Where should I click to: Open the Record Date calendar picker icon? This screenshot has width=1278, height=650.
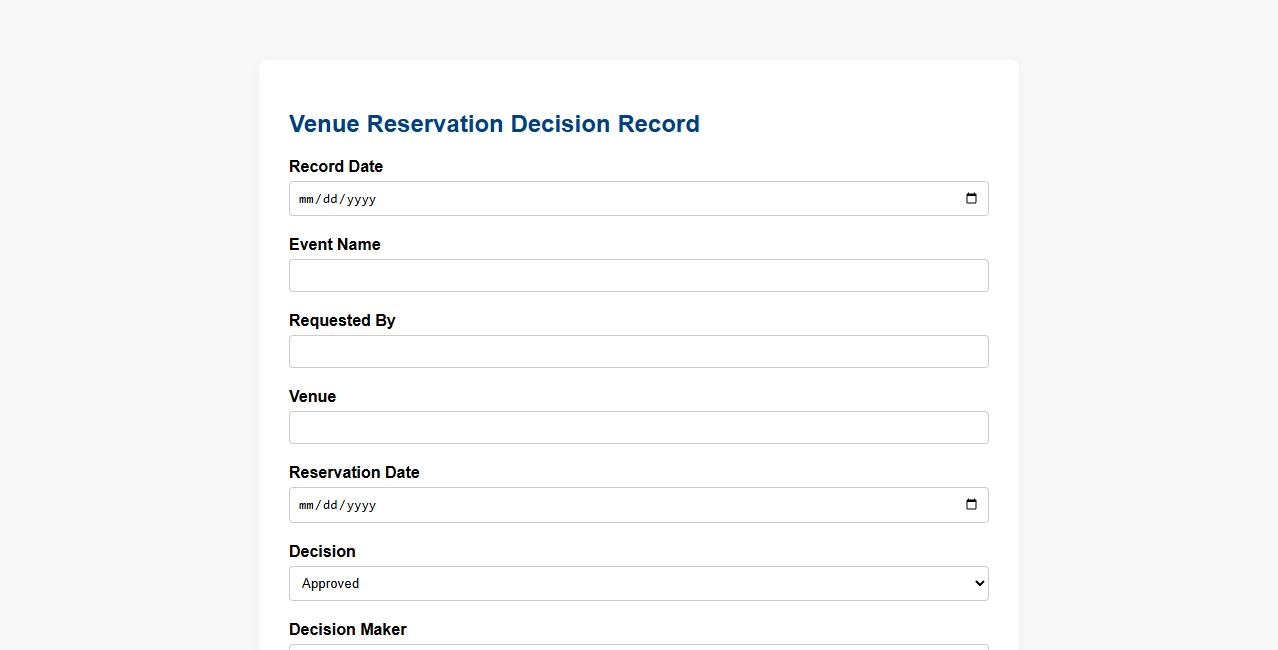click(x=971, y=199)
